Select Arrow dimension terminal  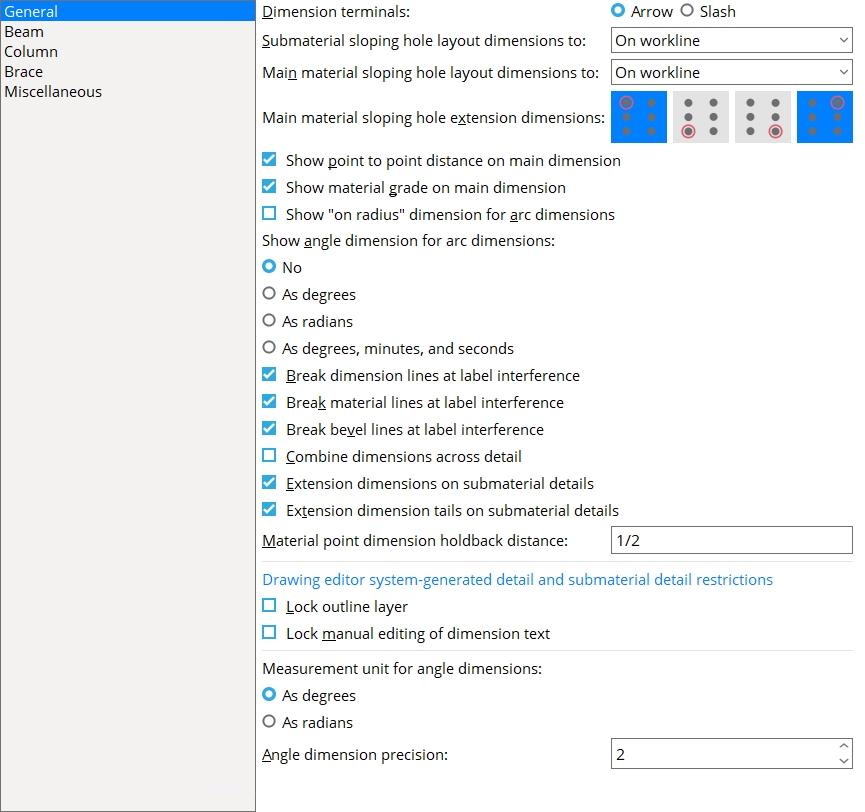(x=618, y=11)
